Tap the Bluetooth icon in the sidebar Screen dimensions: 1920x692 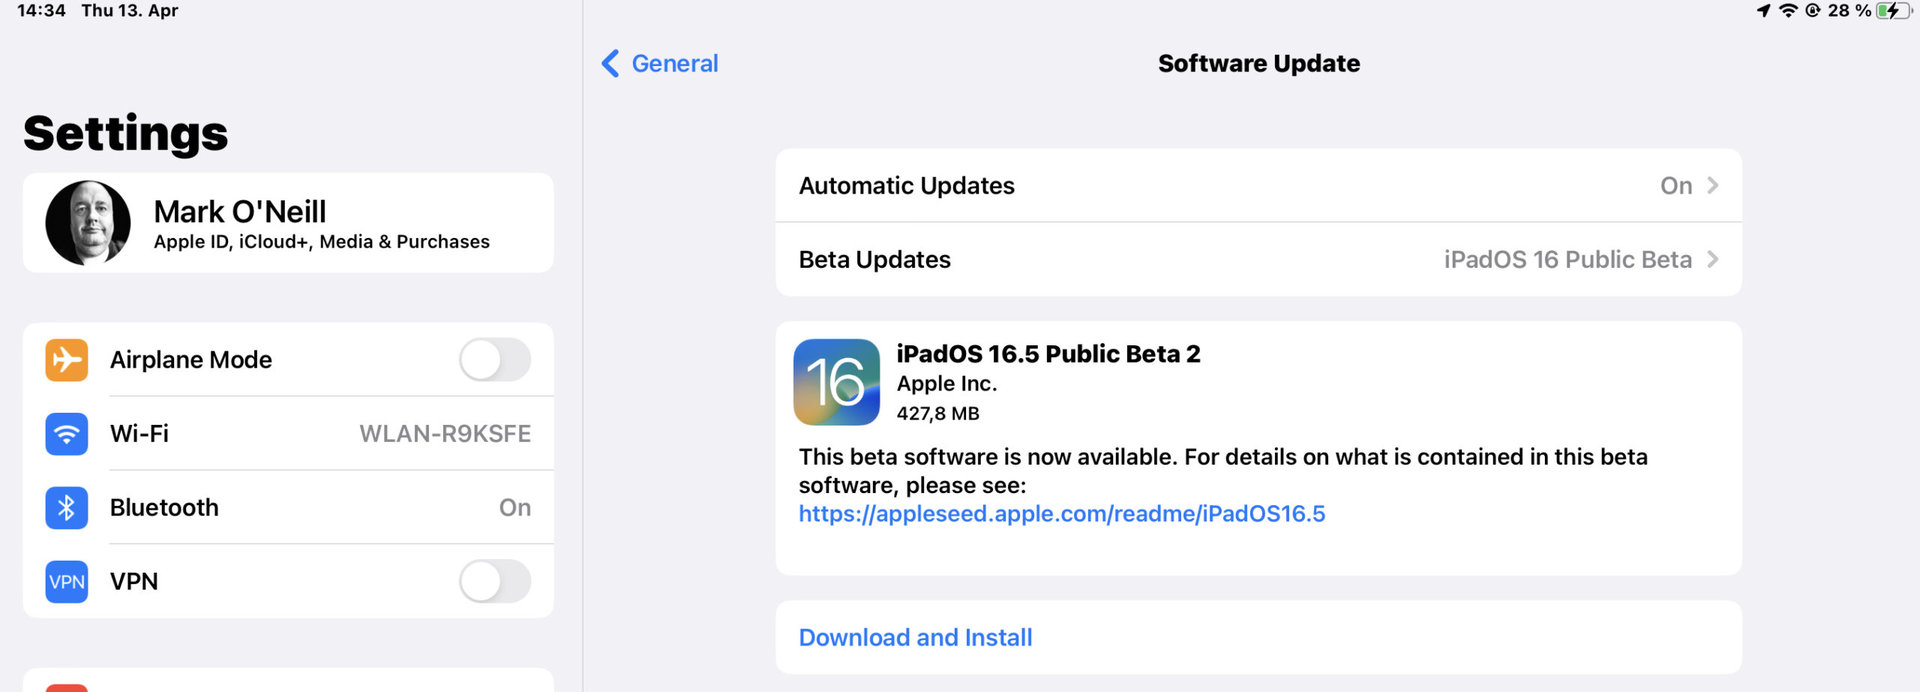pyautogui.click(x=67, y=508)
